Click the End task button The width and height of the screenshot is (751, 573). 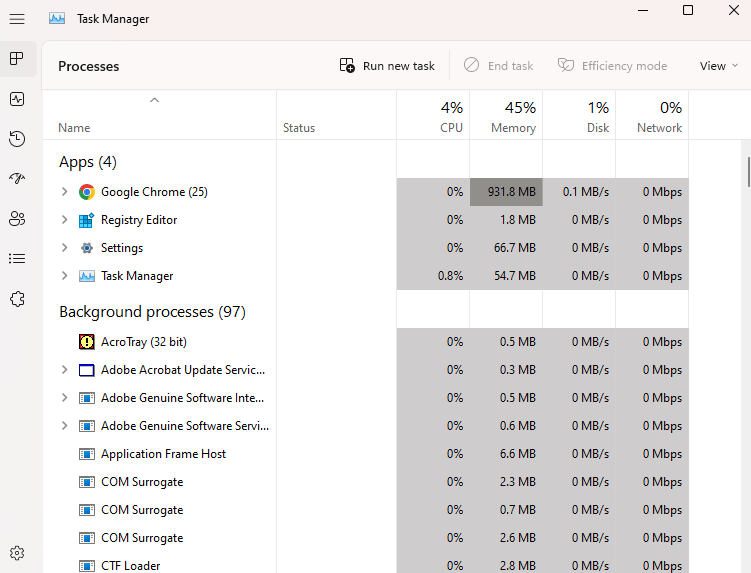coord(499,66)
